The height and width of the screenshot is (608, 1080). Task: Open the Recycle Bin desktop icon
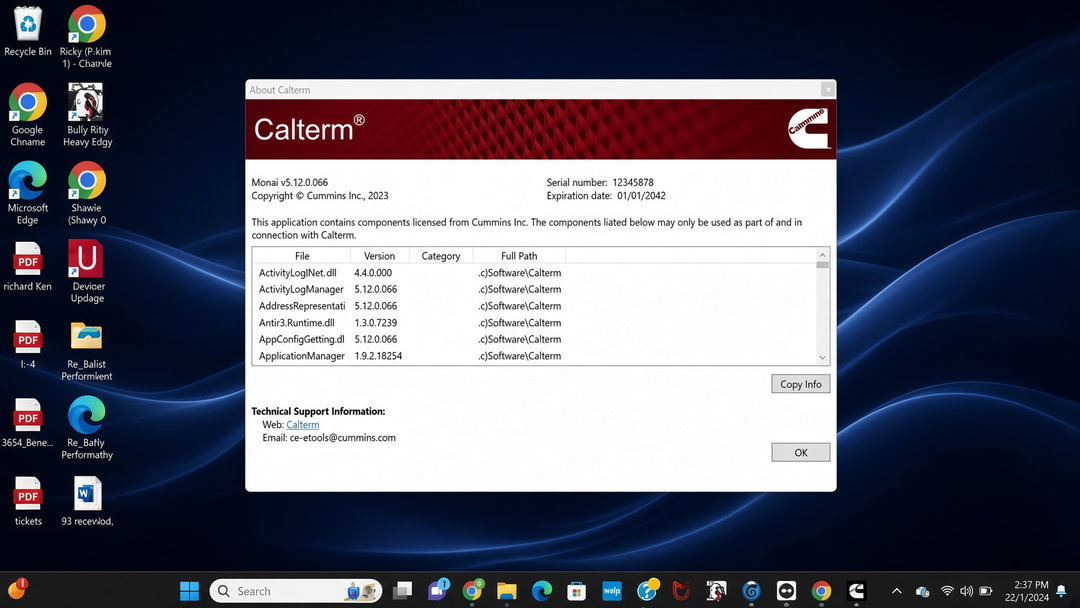click(x=28, y=32)
